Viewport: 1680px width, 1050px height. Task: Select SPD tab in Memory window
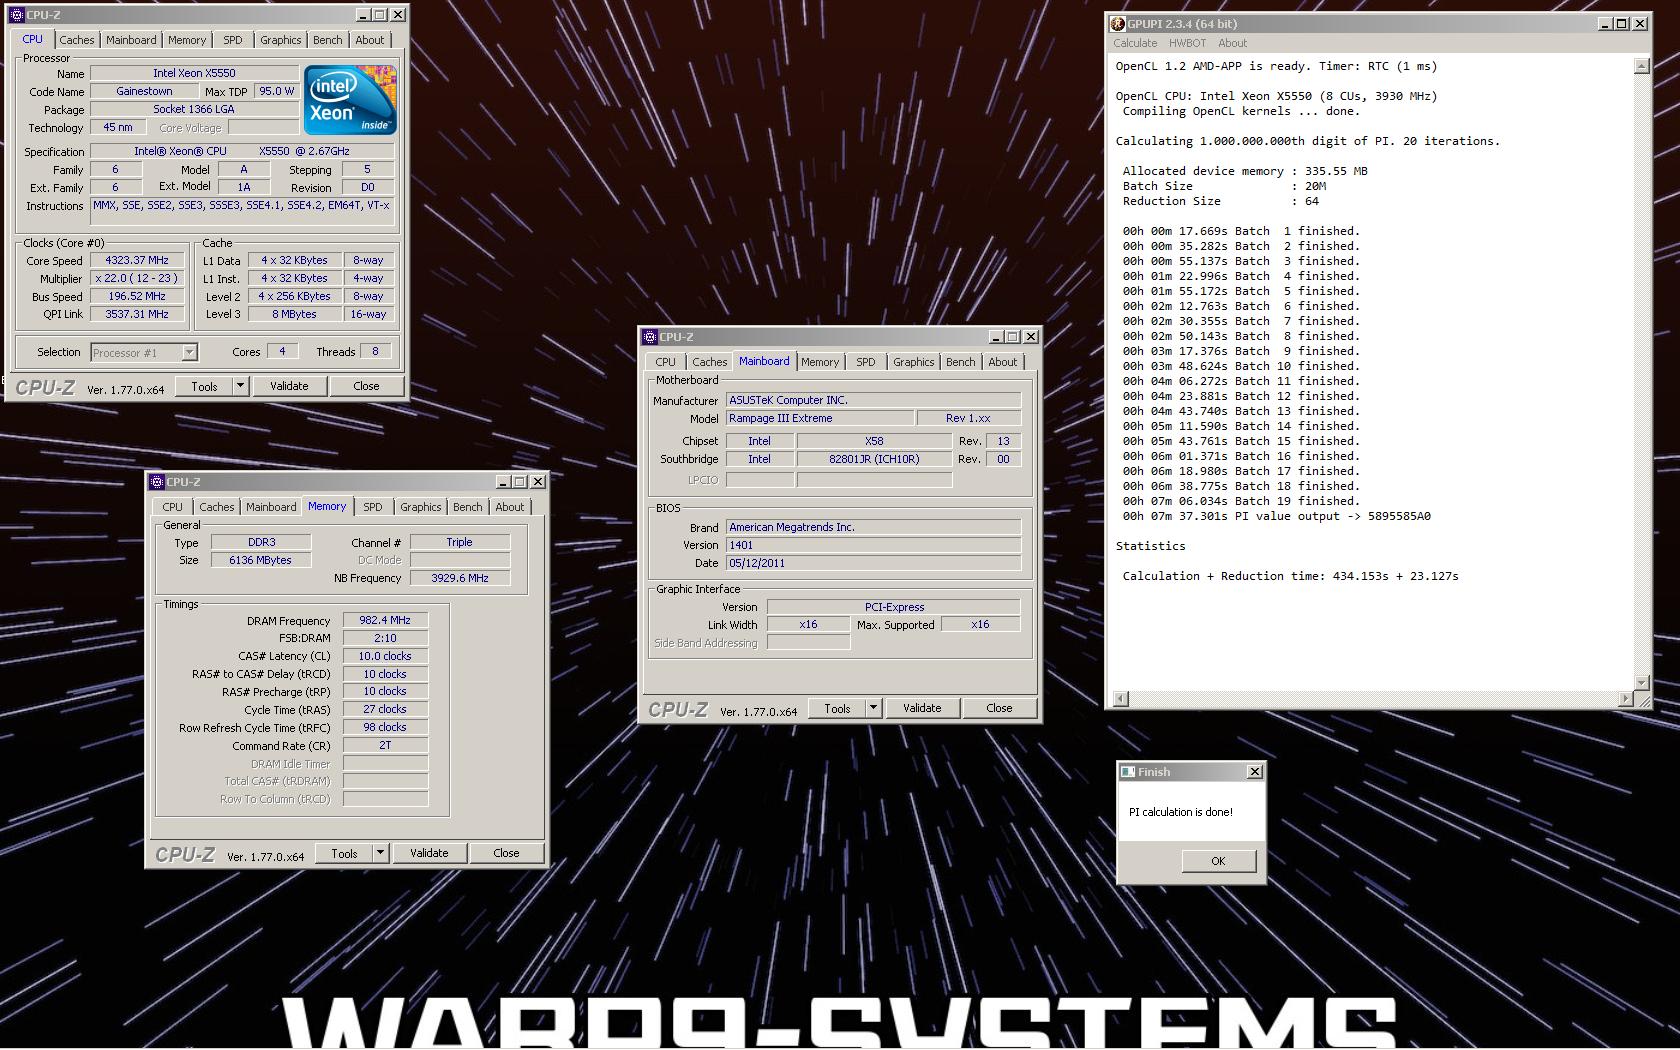373,507
